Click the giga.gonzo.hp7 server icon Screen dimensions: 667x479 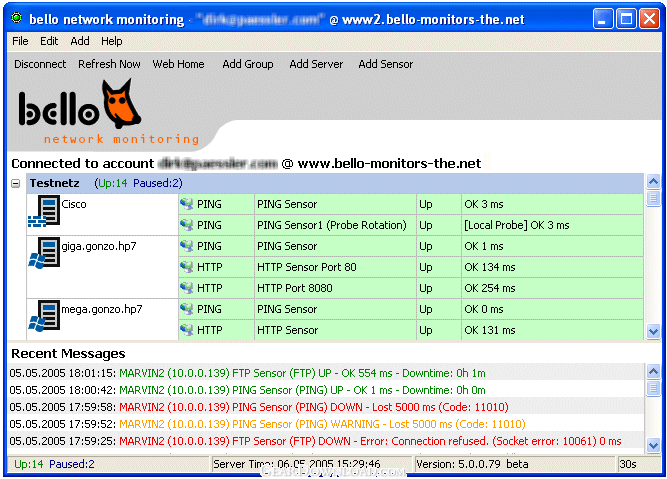point(44,253)
